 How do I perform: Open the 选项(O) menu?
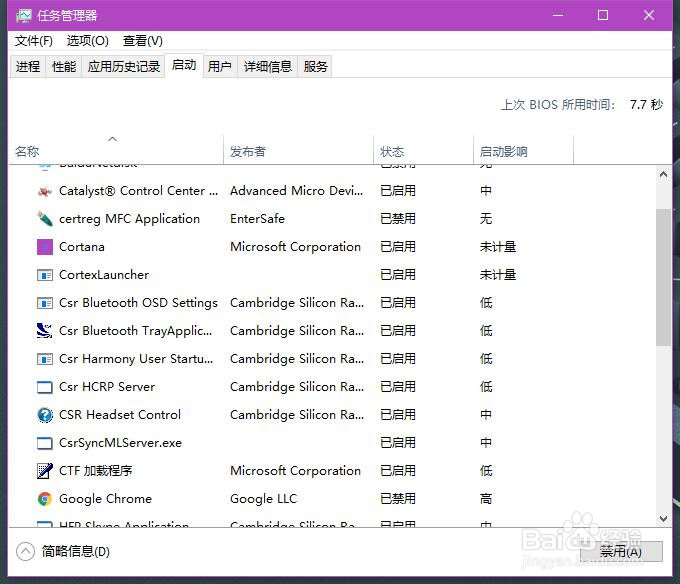point(88,41)
